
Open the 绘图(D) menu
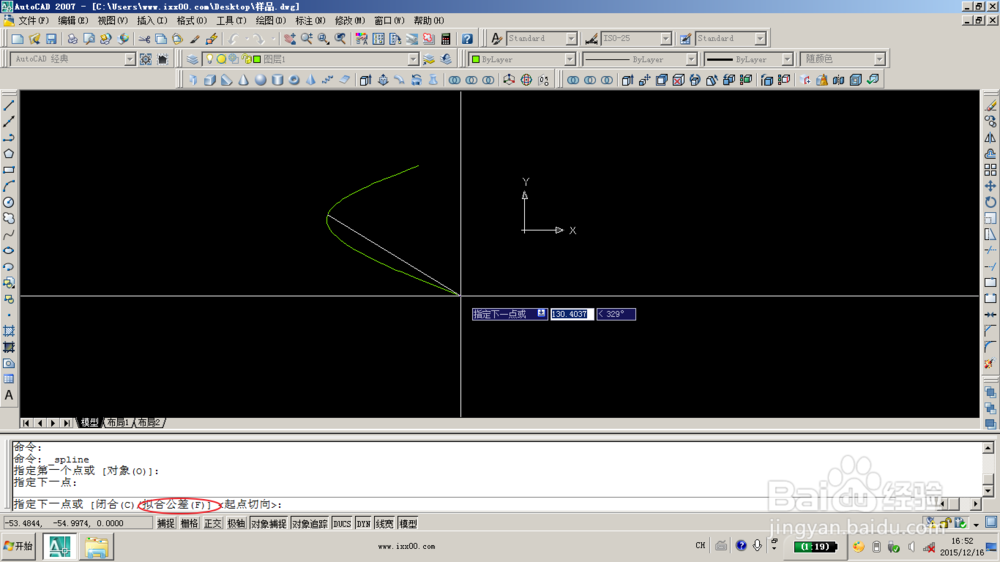(x=270, y=21)
